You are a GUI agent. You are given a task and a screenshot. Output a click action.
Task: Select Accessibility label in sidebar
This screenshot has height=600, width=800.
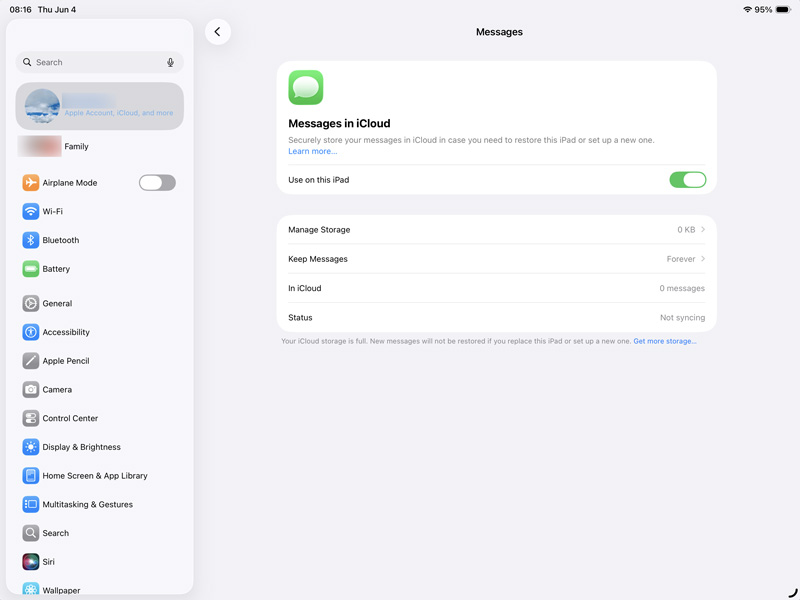pyautogui.click(x=66, y=332)
